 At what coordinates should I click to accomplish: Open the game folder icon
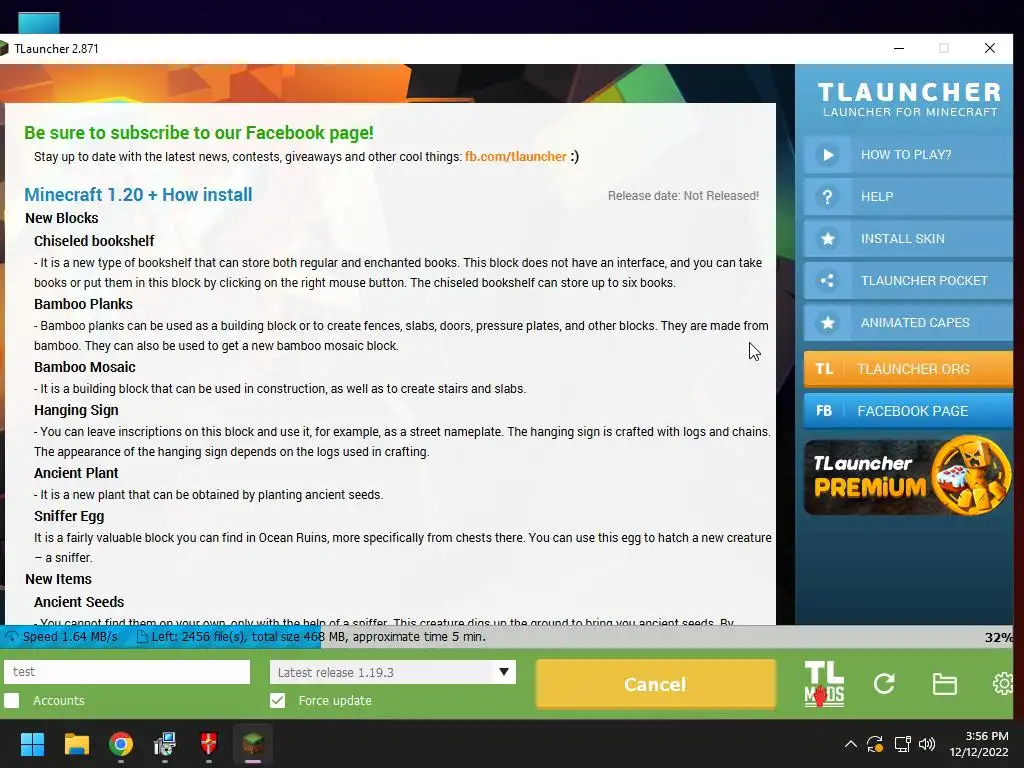point(944,684)
